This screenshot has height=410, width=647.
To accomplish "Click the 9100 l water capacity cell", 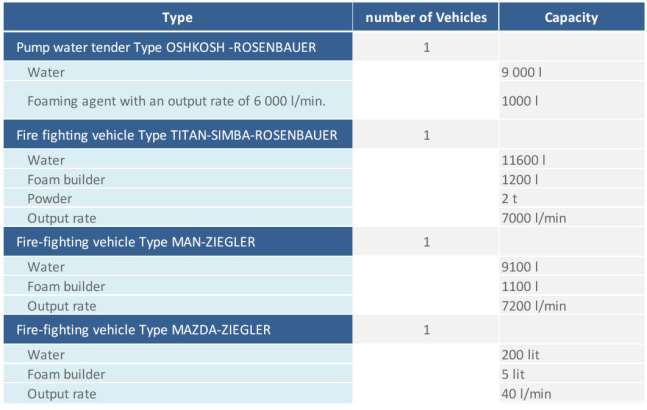I will (571, 267).
